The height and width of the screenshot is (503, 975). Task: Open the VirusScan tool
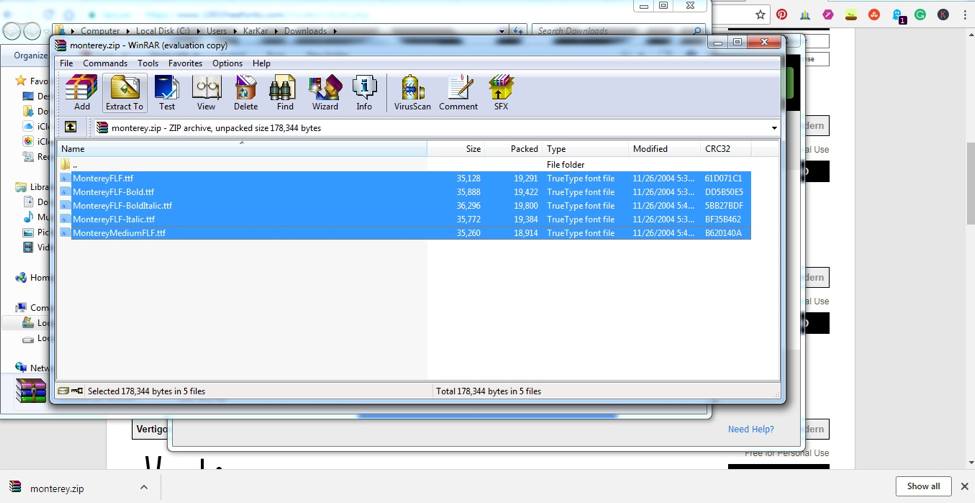point(412,93)
